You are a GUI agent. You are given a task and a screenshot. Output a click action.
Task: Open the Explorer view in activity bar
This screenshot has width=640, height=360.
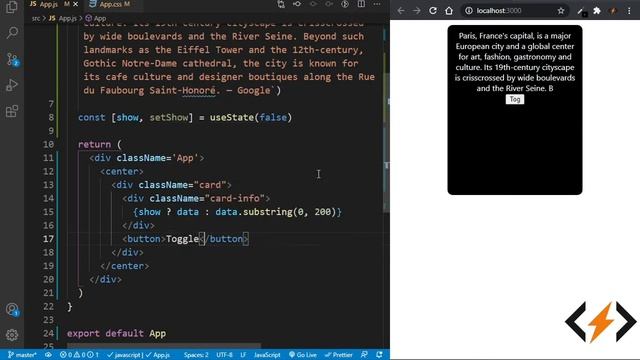click(x=12, y=7)
